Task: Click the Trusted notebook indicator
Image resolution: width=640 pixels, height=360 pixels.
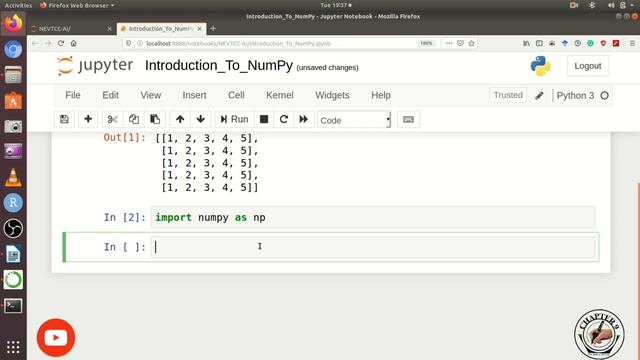Action: coord(508,95)
